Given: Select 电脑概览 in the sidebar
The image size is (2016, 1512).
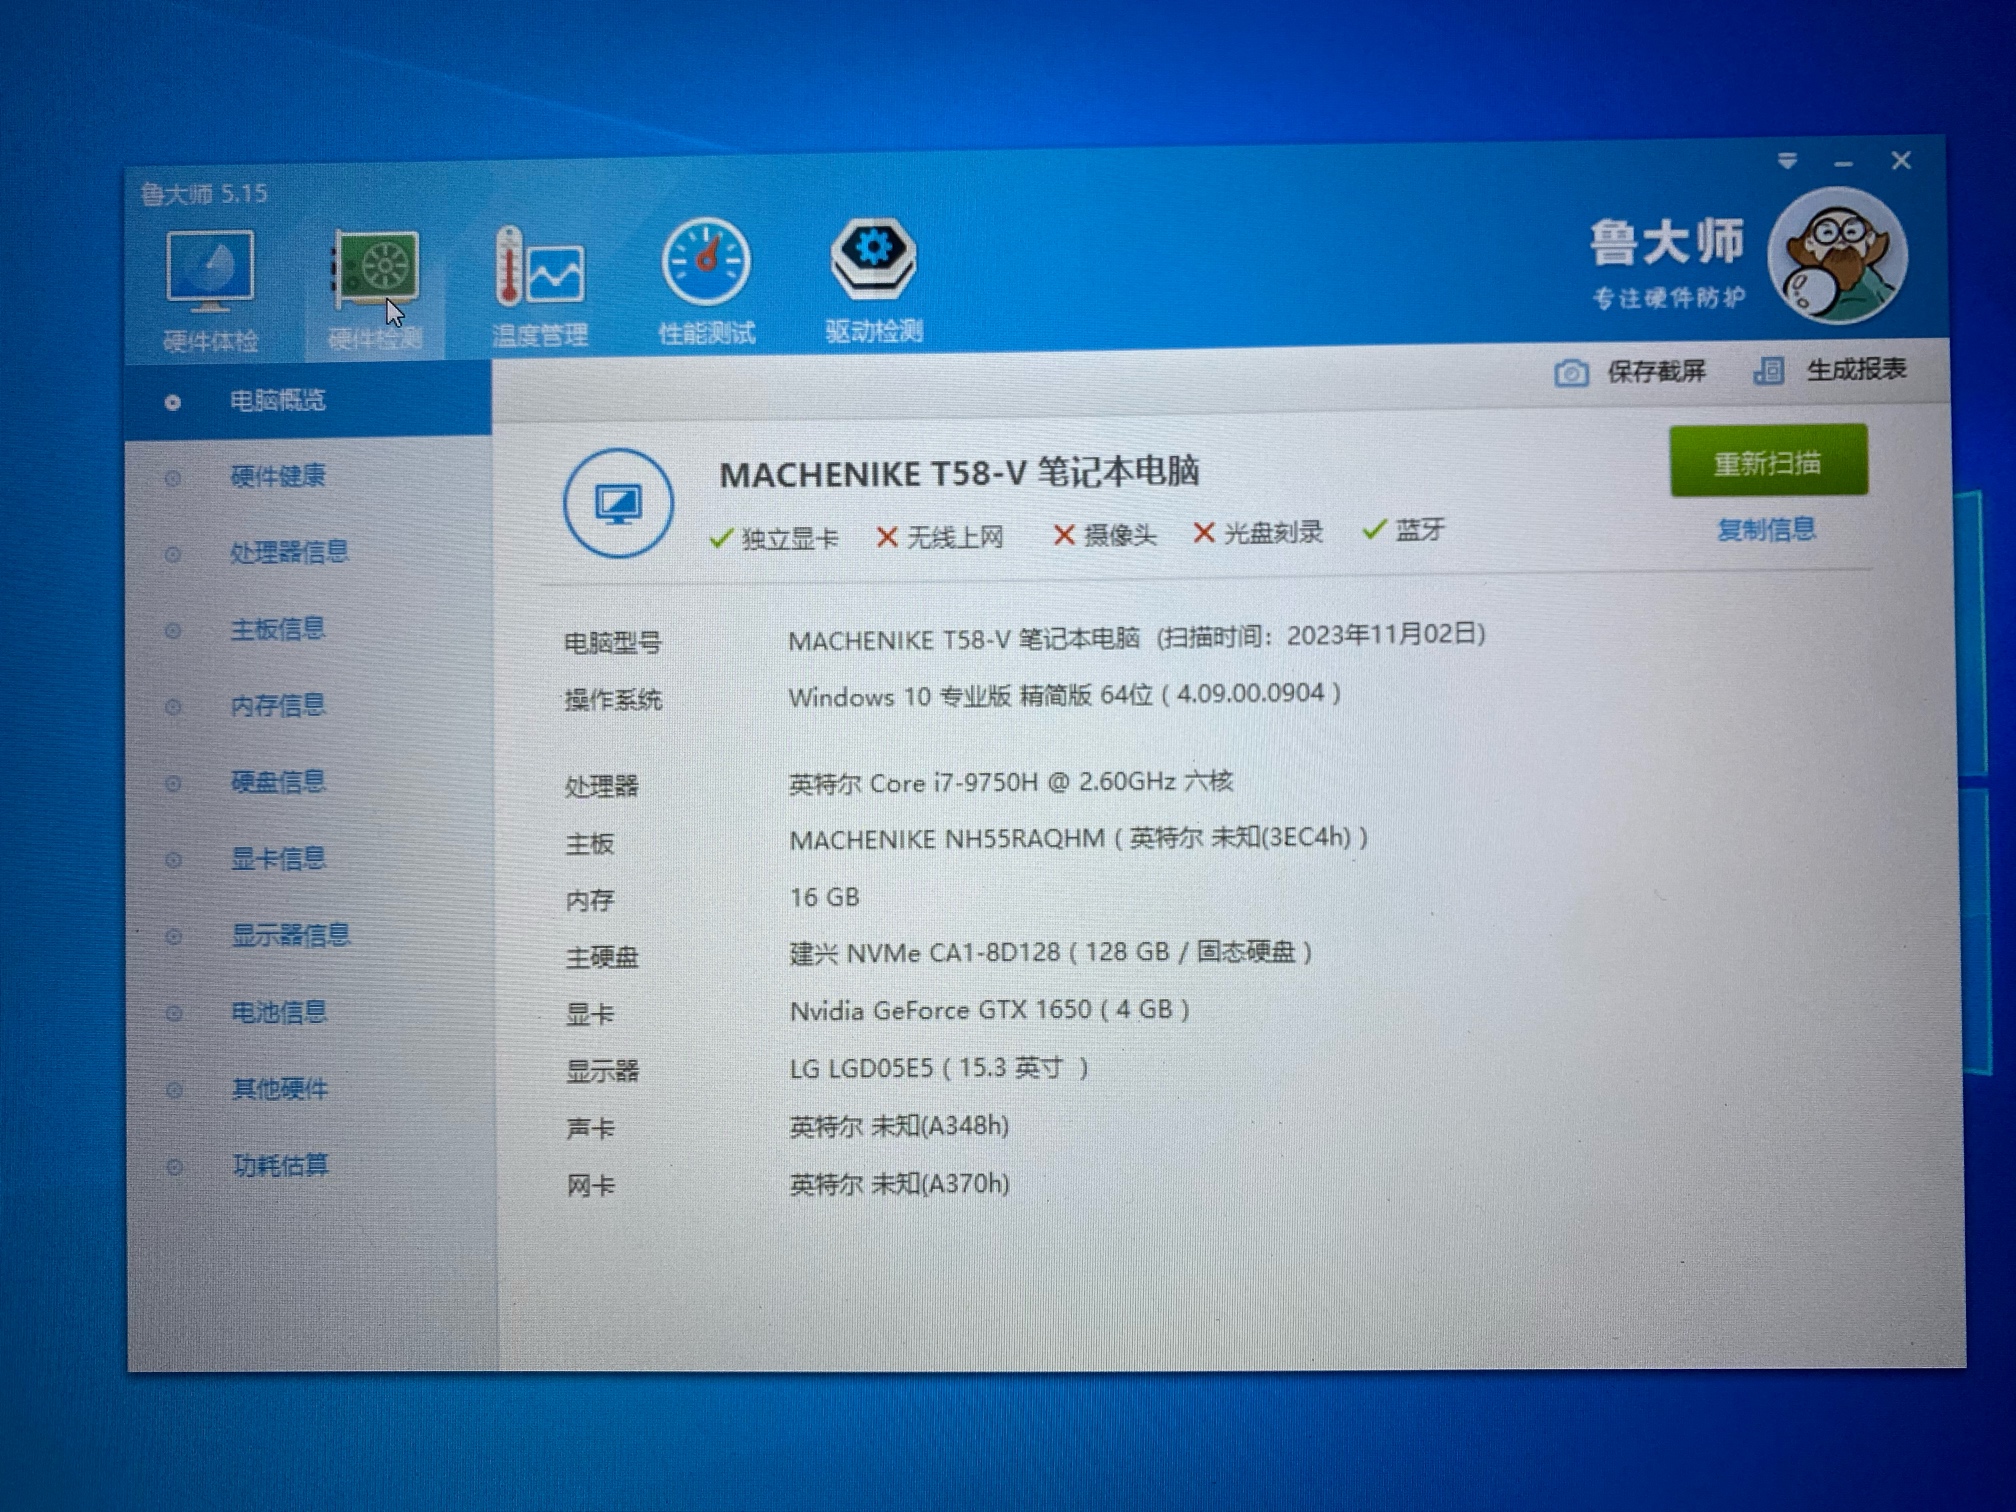Looking at the screenshot, I should (x=278, y=401).
